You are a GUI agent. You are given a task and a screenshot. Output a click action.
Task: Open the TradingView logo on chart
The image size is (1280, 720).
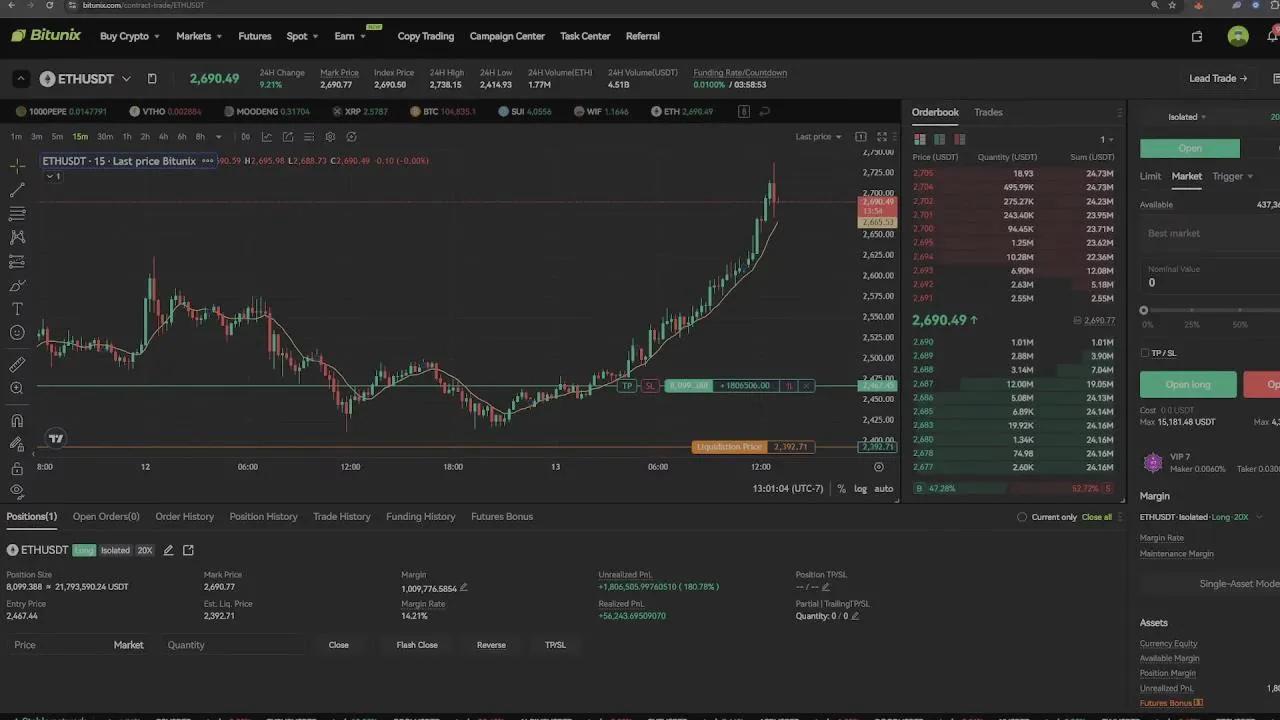(56, 438)
